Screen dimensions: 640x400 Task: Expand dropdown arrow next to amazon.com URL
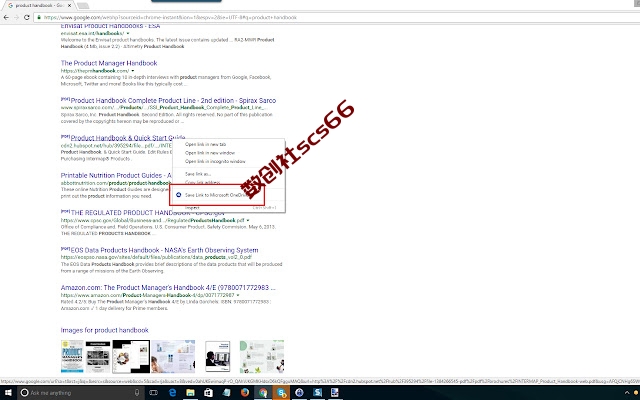[x=238, y=295]
